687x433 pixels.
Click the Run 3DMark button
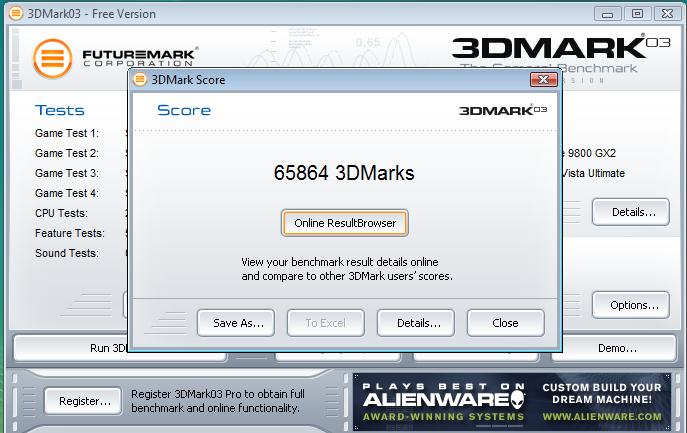click(71, 348)
